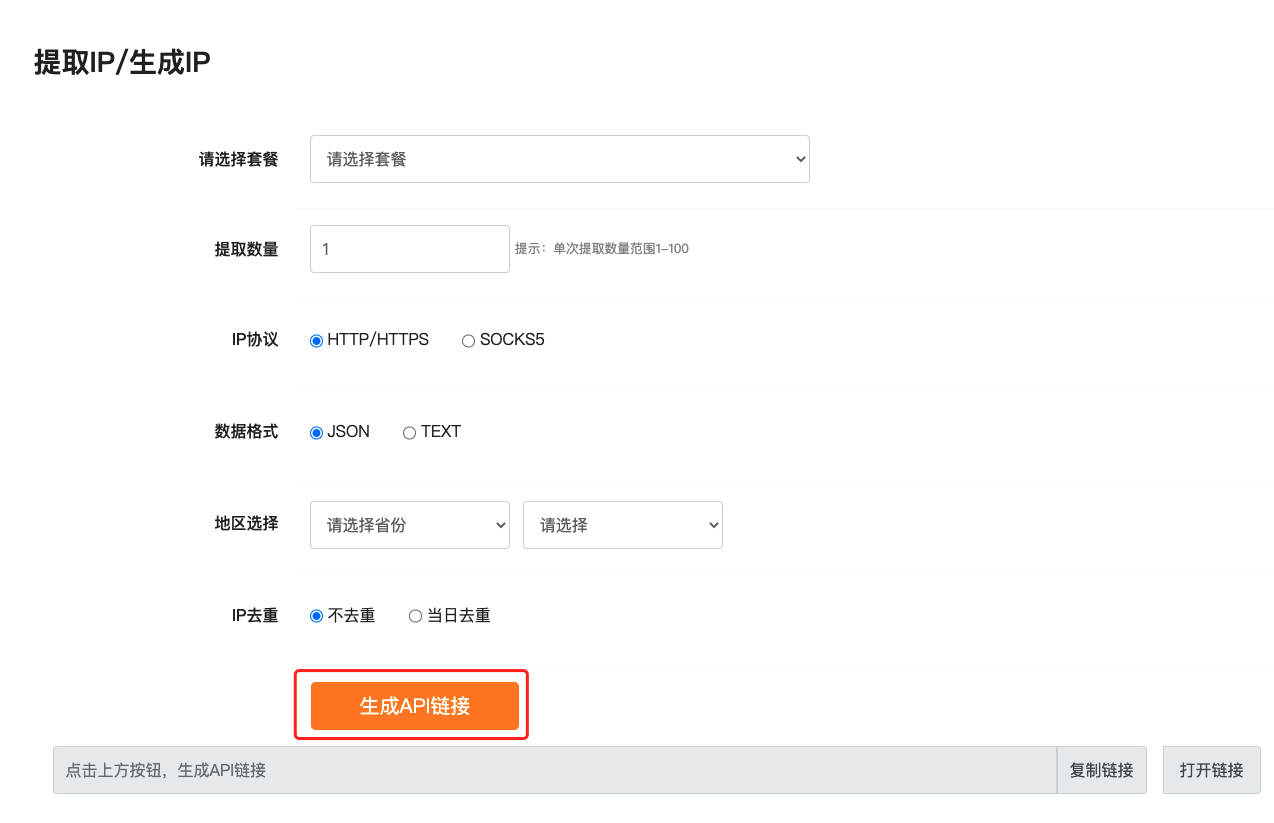Switch data format to TEXT

point(409,432)
